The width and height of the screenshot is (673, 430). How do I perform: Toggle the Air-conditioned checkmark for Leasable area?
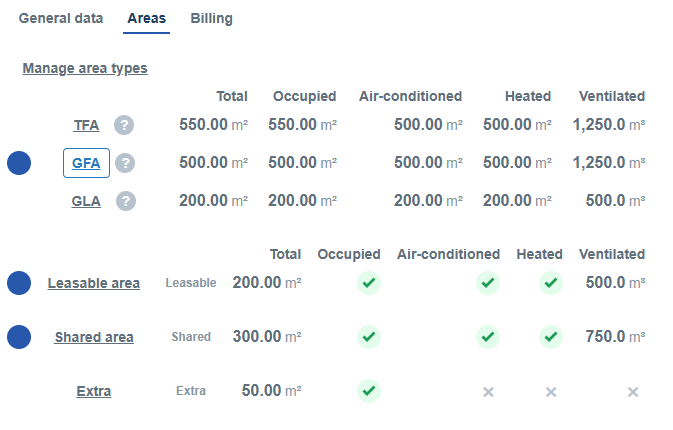tap(488, 283)
